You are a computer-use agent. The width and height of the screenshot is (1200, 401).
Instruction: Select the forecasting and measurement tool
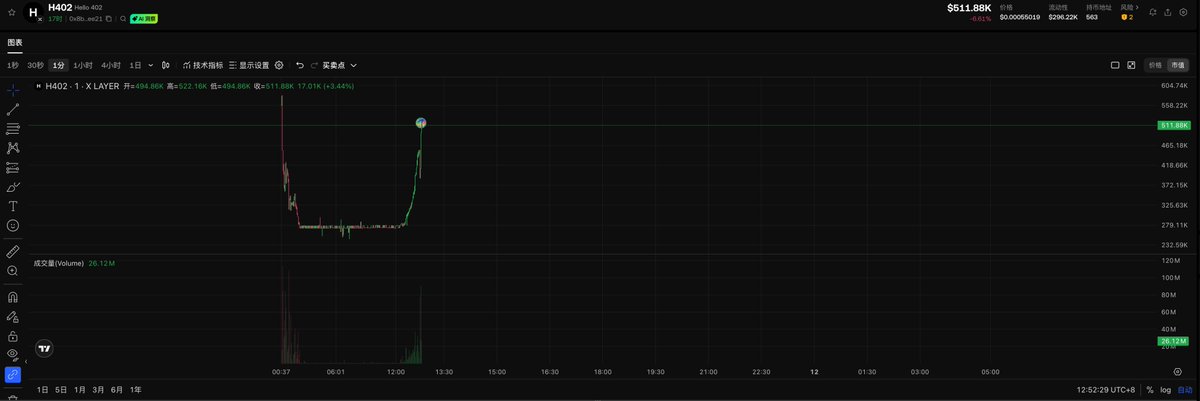click(13, 167)
